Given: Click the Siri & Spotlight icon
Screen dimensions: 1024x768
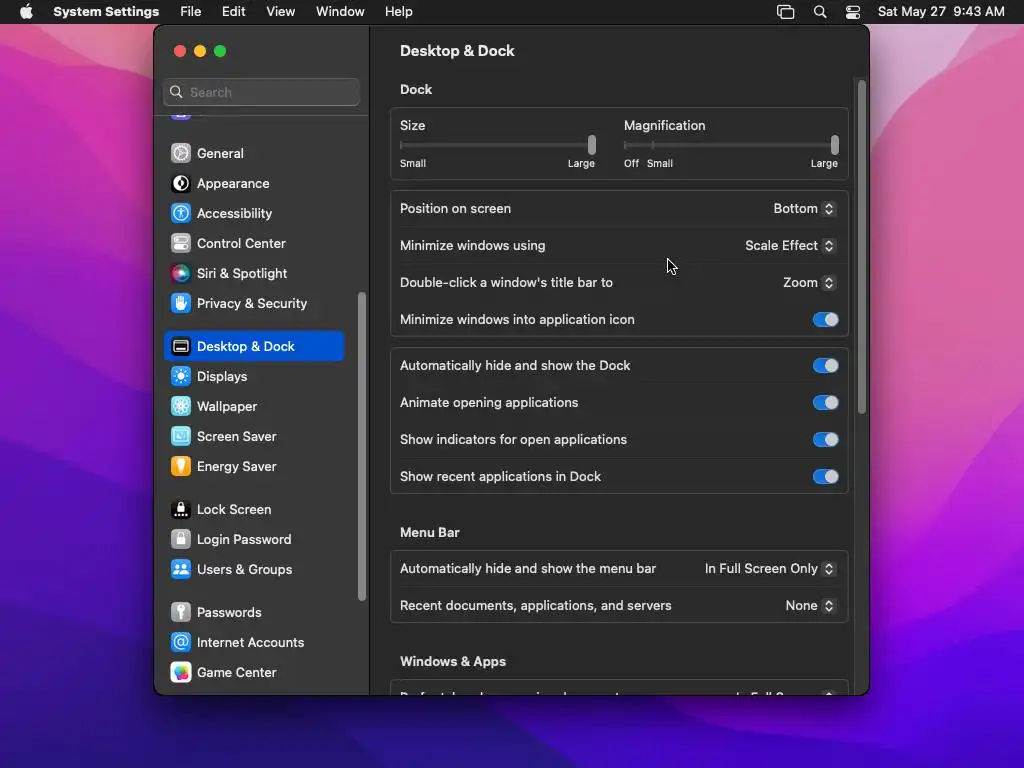Looking at the screenshot, I should pos(181,273).
